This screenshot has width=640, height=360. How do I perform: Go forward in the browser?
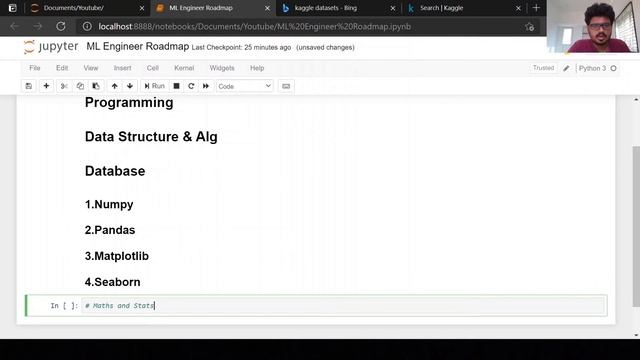[38, 27]
